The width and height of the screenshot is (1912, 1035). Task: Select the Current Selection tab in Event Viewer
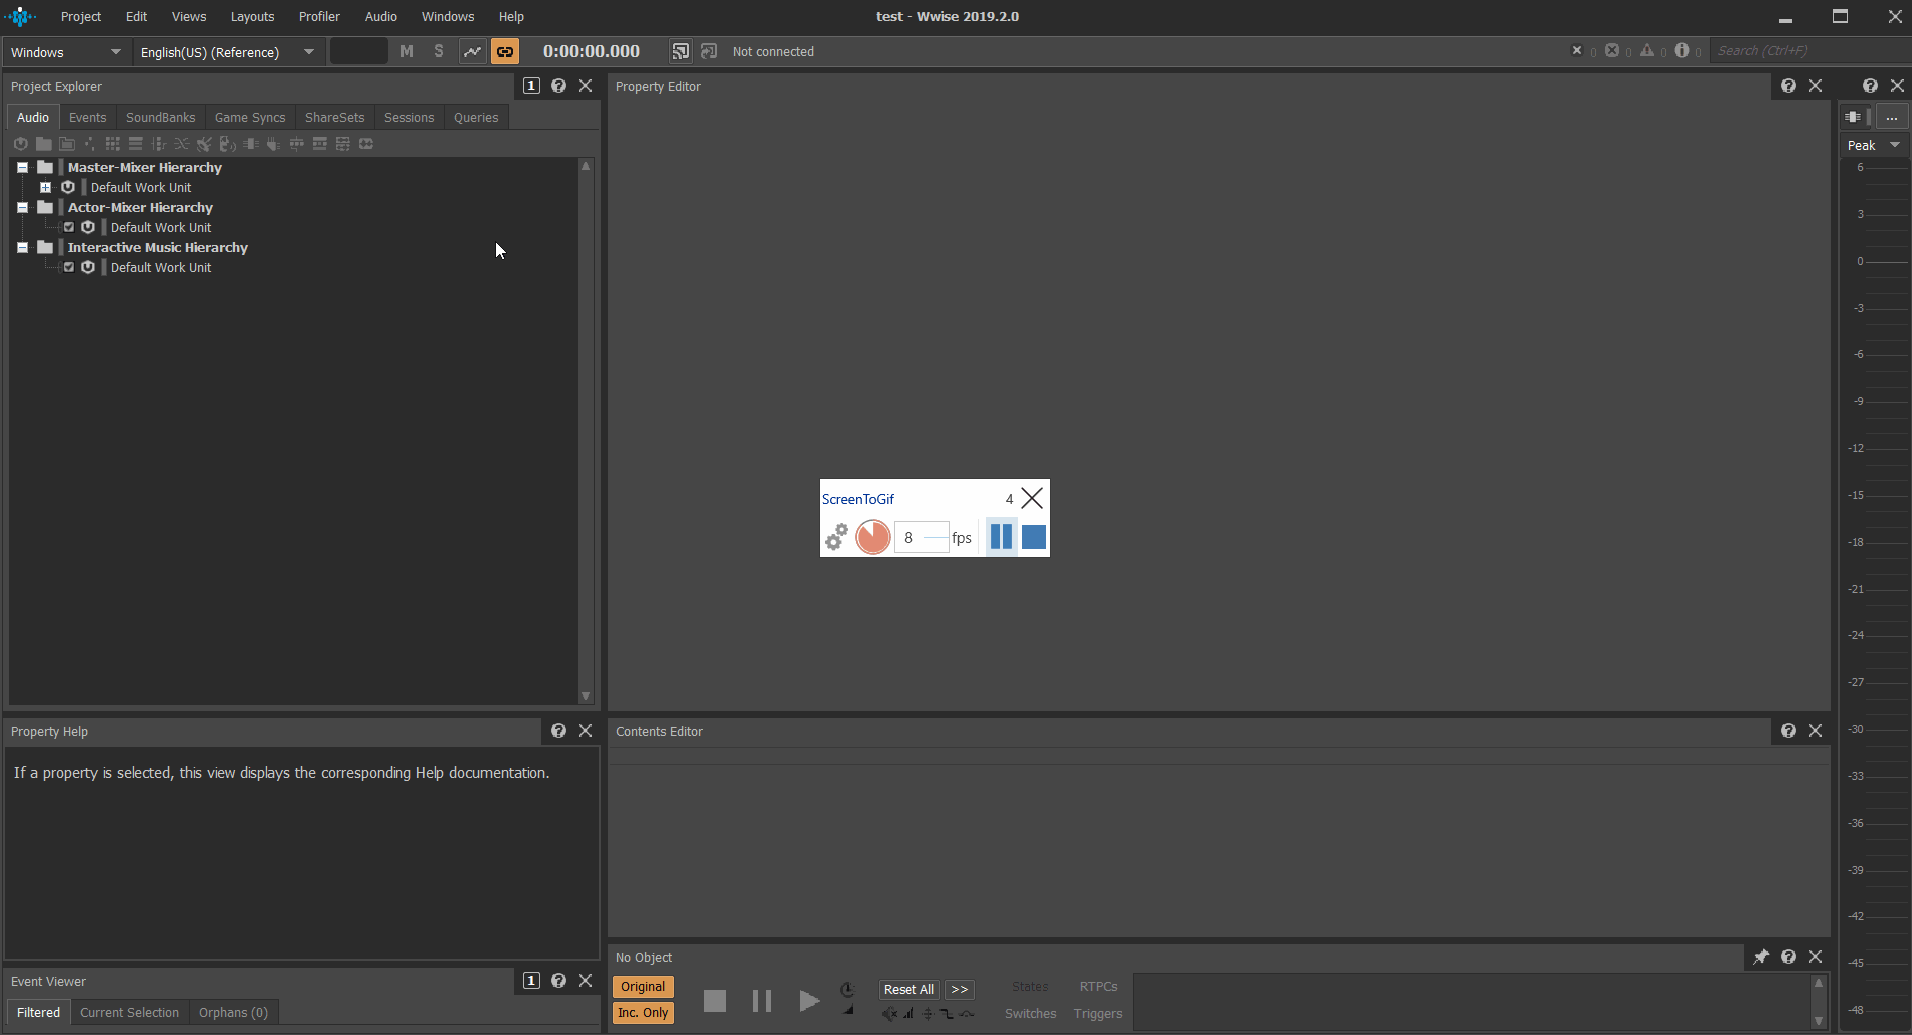pos(130,1012)
